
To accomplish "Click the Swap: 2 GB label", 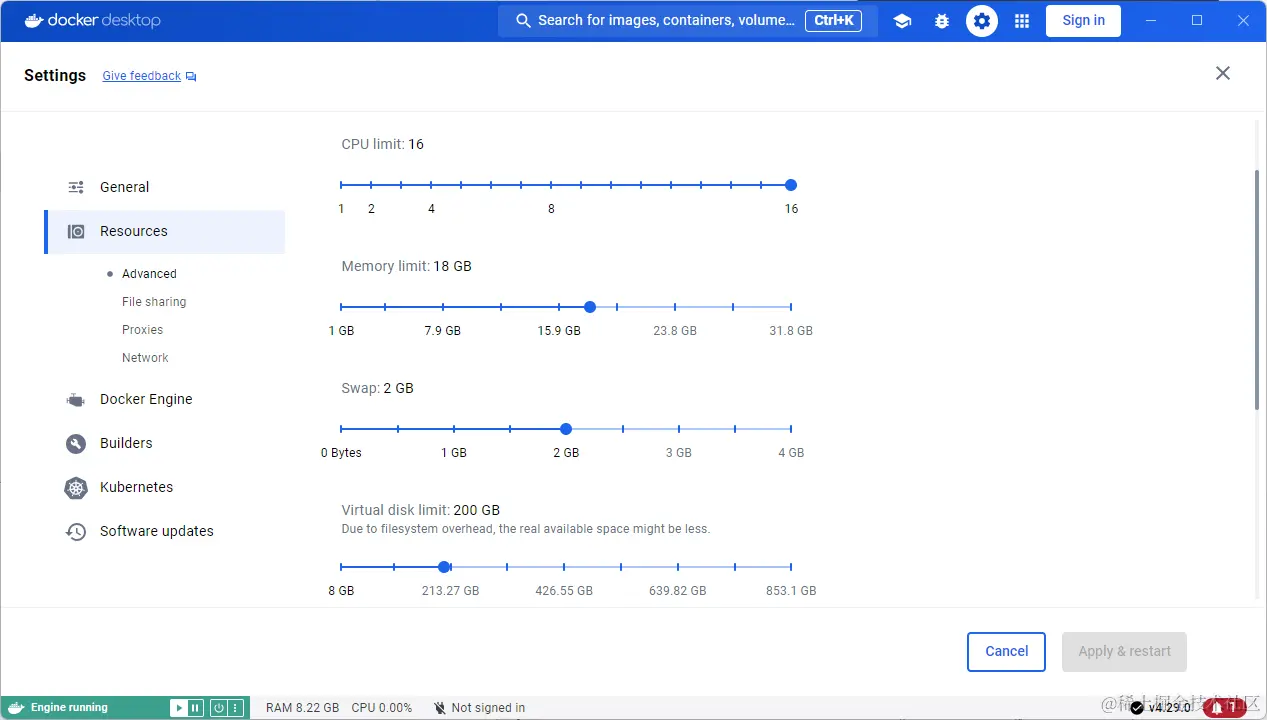I will pyautogui.click(x=377, y=388).
